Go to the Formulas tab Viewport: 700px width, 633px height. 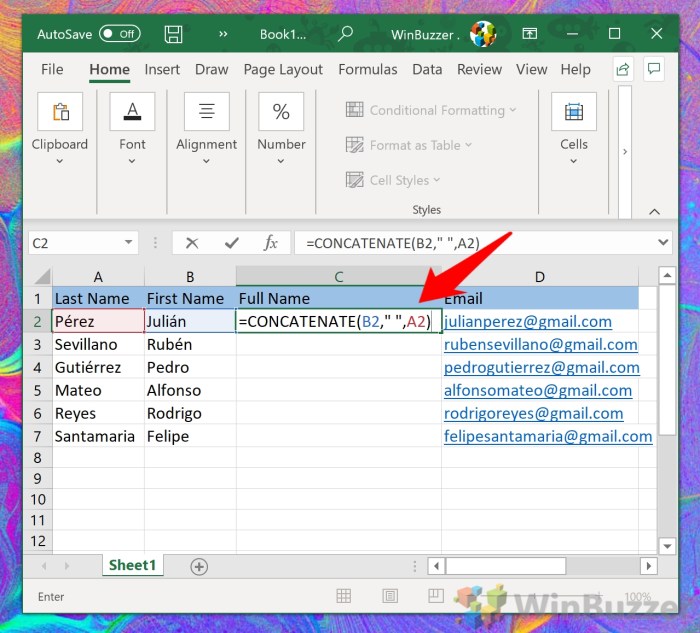[368, 69]
